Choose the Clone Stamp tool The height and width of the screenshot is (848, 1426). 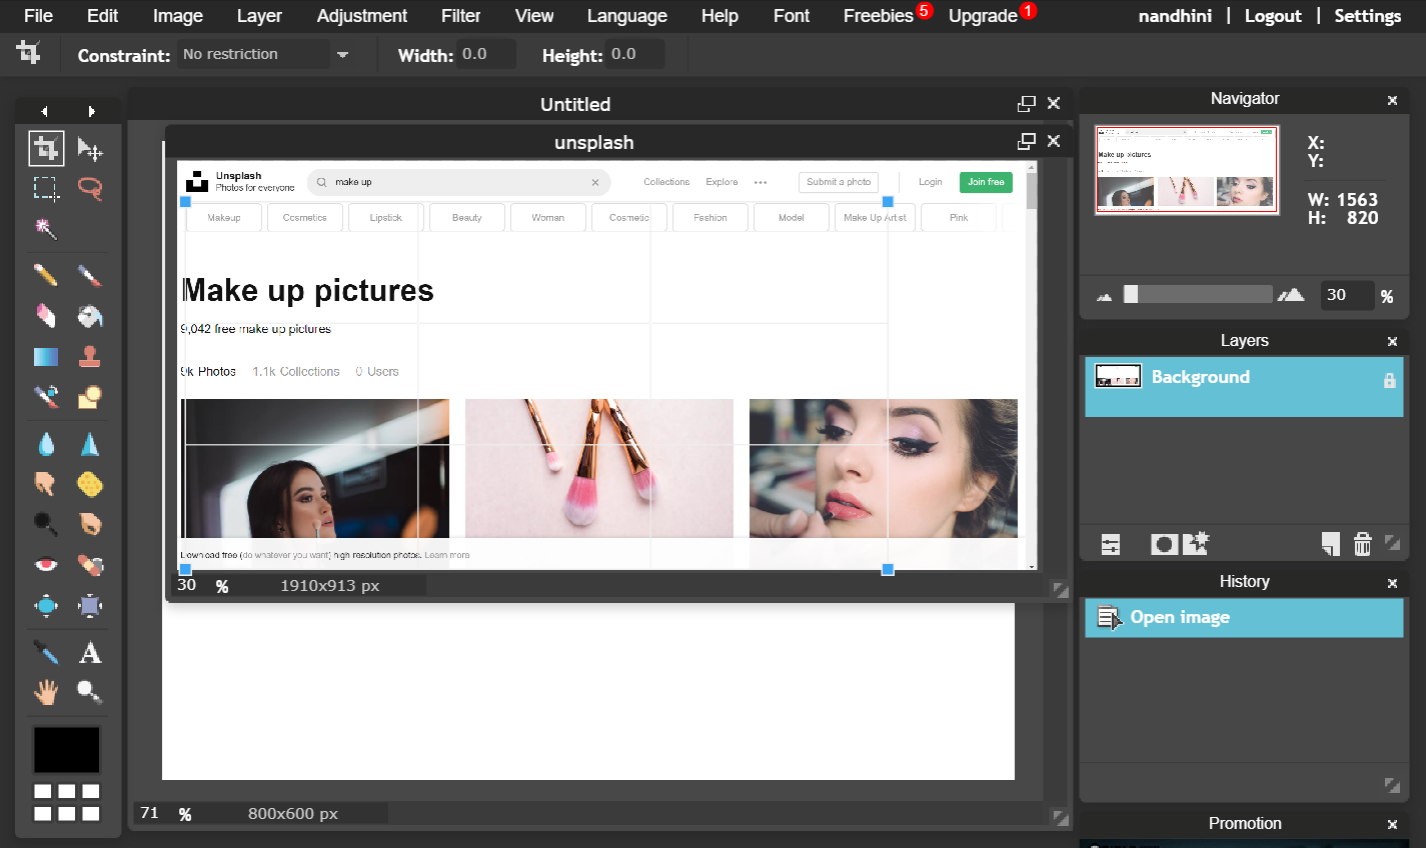coord(90,357)
